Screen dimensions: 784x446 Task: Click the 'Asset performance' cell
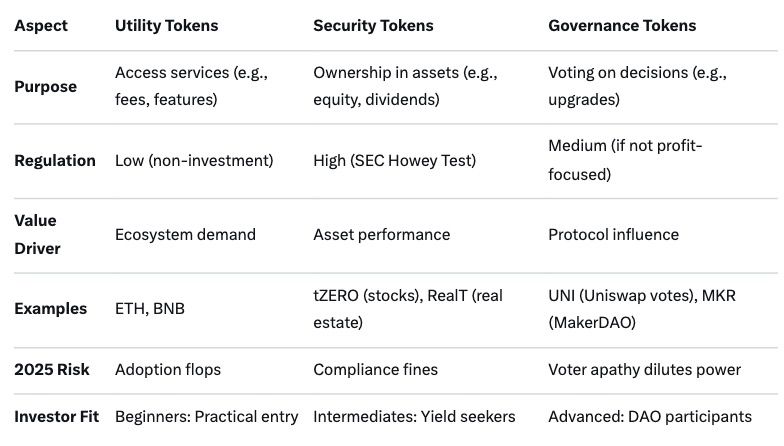click(381, 234)
